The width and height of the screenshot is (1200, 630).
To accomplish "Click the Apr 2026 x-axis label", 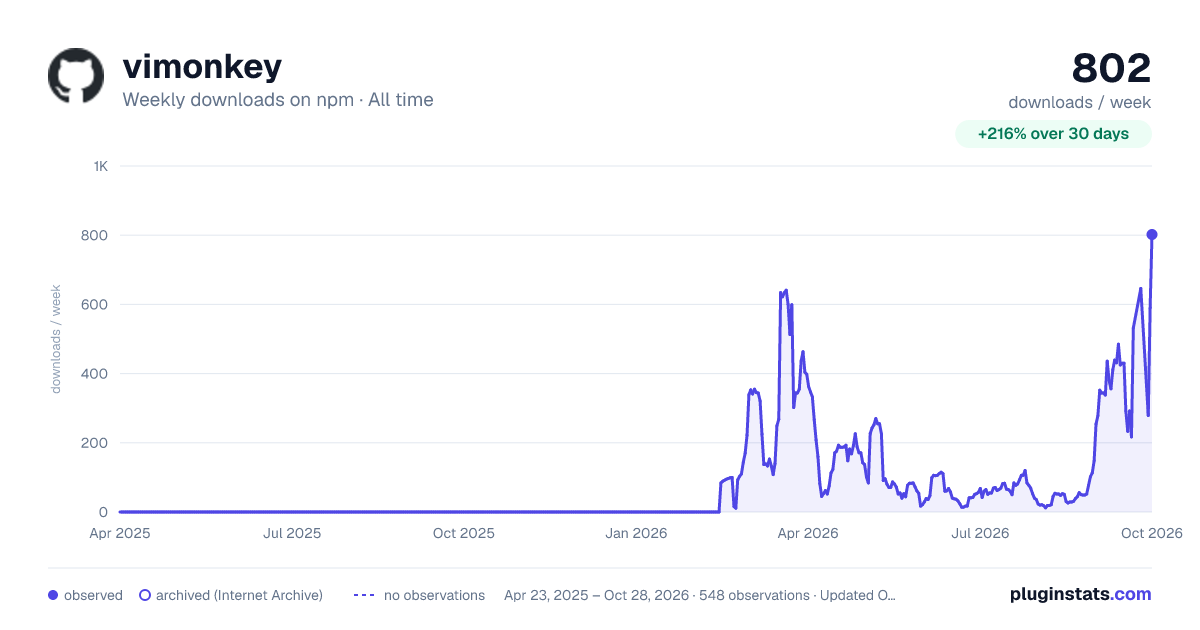I will point(807,534).
